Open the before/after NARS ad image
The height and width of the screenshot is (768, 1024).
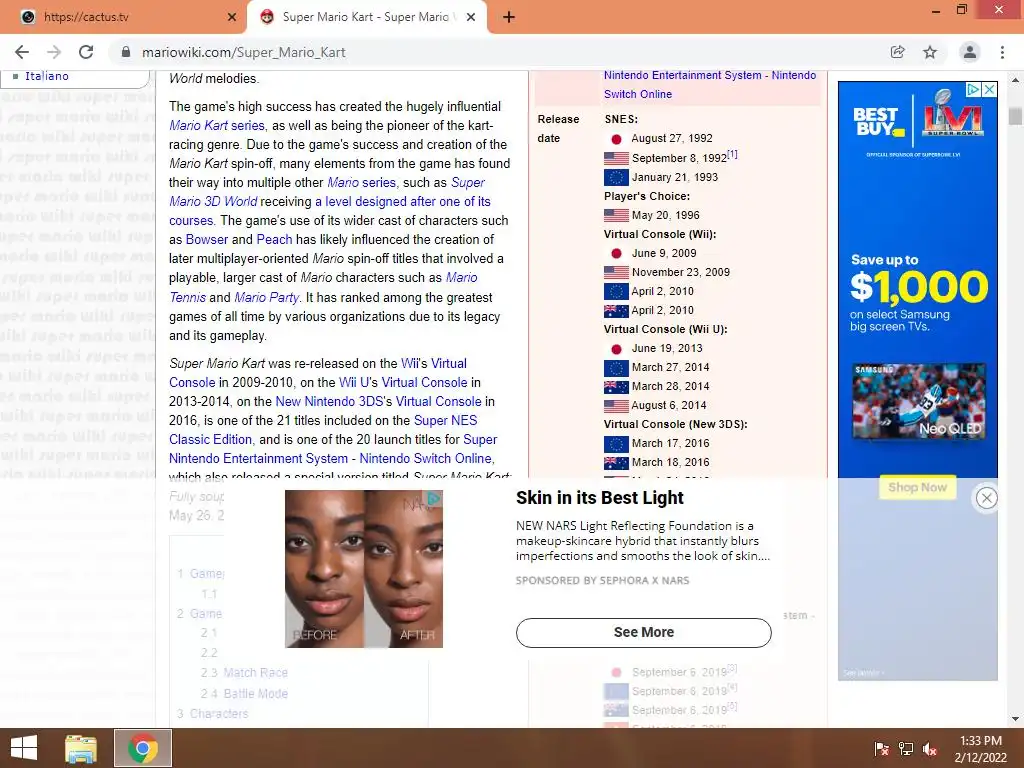point(364,569)
